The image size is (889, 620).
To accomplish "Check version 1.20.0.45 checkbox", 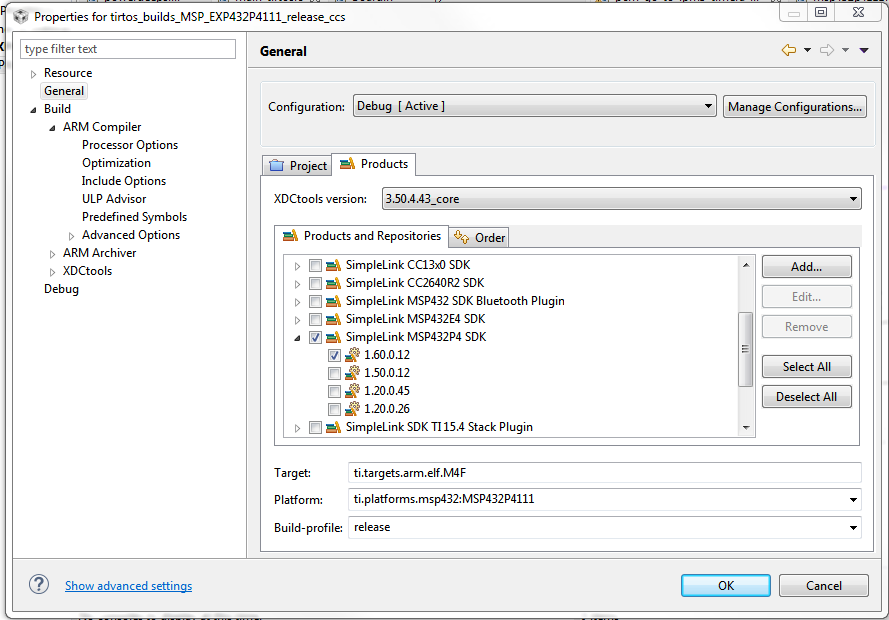I will pos(334,392).
